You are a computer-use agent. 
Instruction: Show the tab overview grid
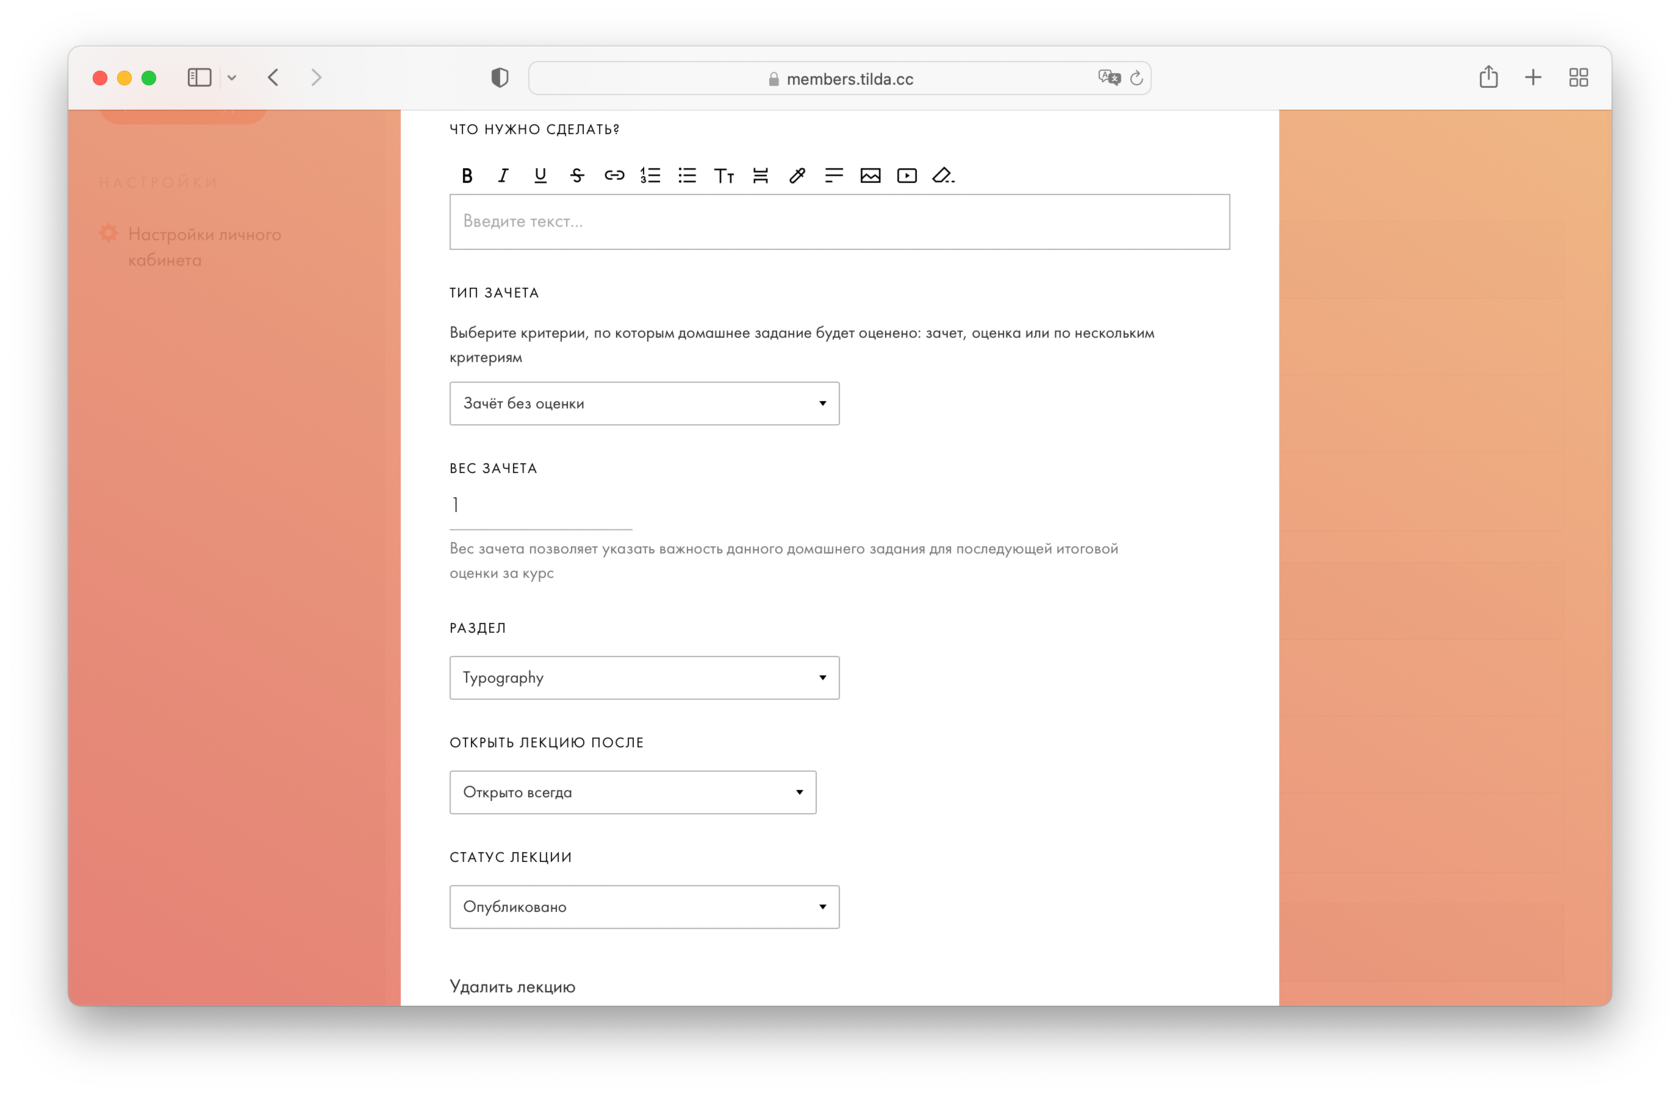(1579, 77)
